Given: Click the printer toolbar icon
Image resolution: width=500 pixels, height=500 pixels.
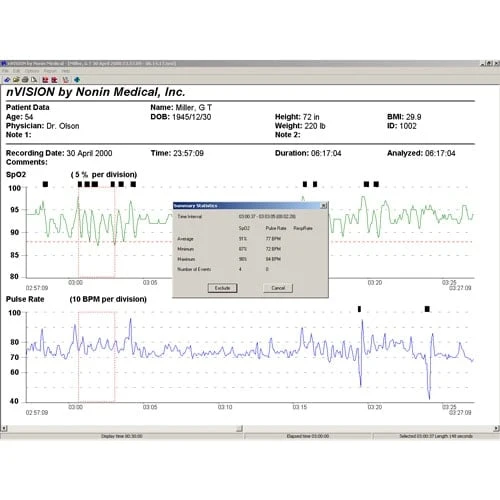Looking at the screenshot, I should [25, 80].
